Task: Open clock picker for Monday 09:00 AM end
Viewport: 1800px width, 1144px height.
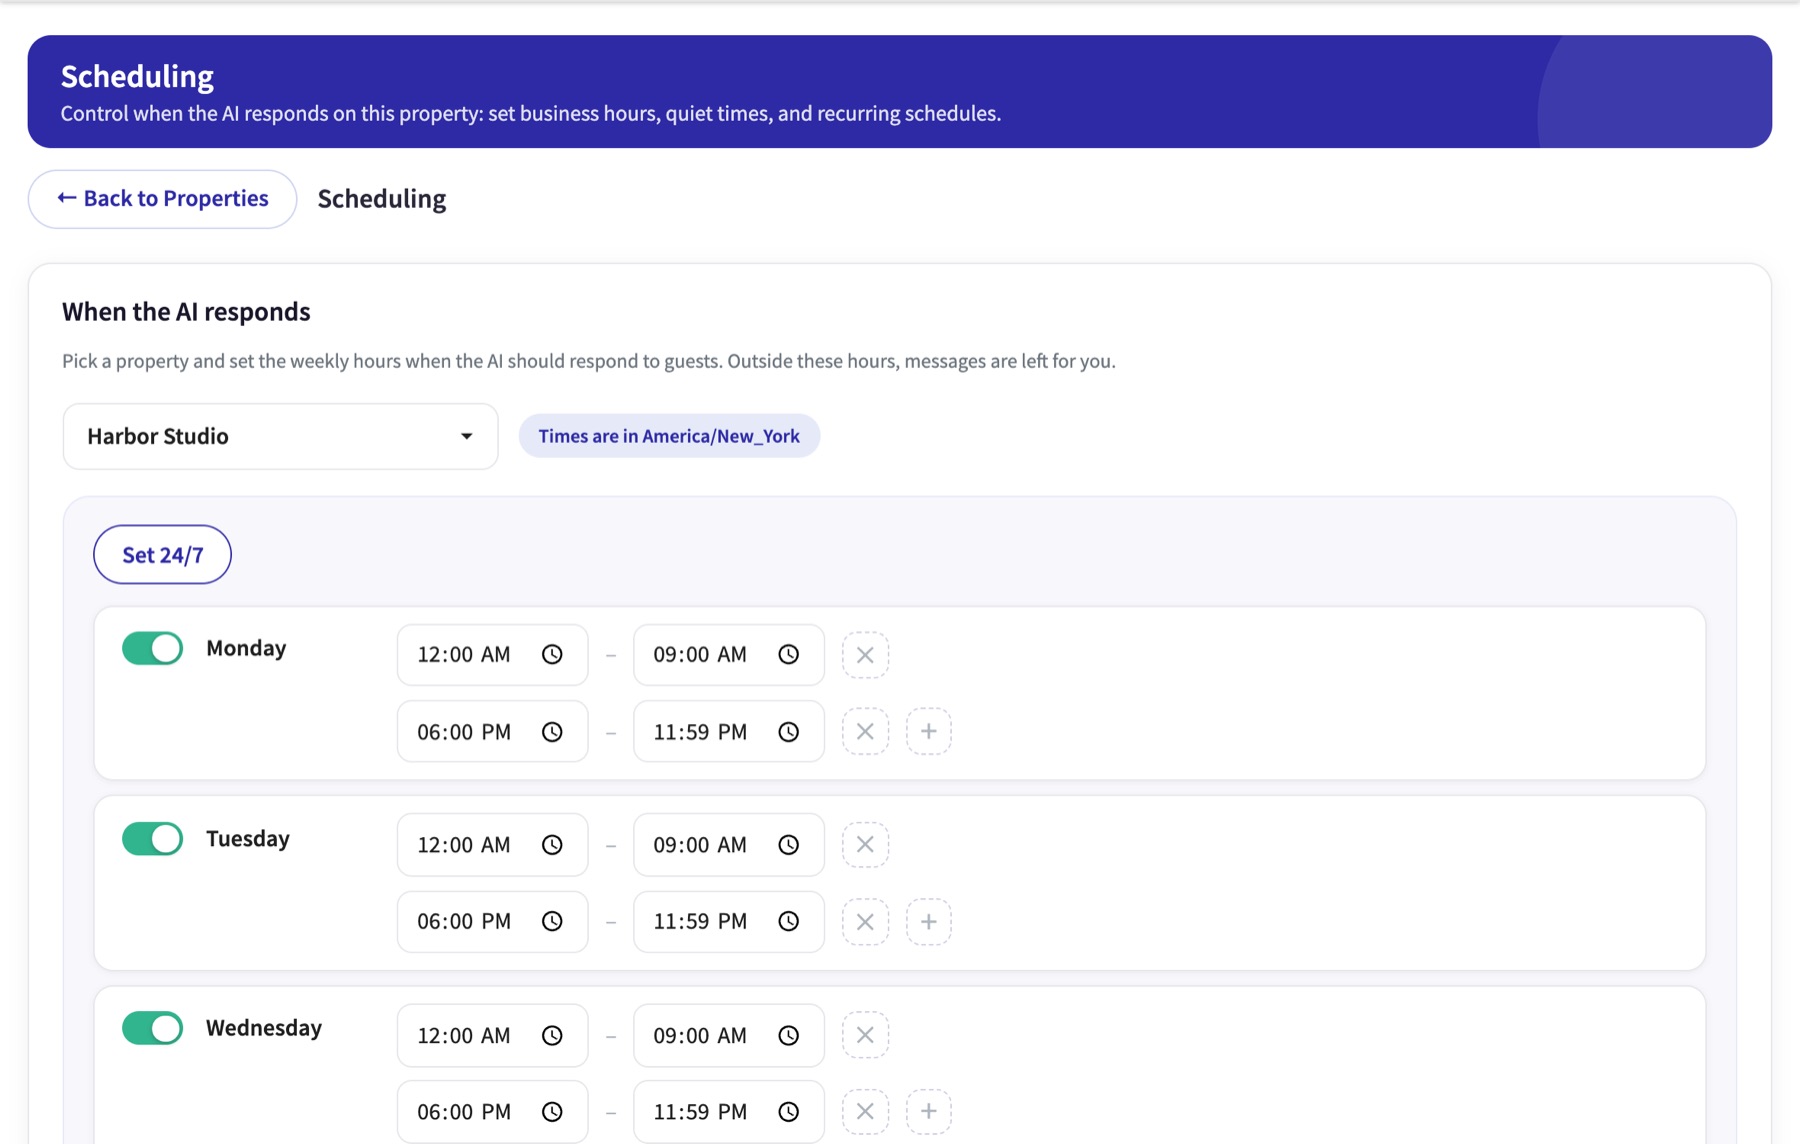Action: coord(789,655)
